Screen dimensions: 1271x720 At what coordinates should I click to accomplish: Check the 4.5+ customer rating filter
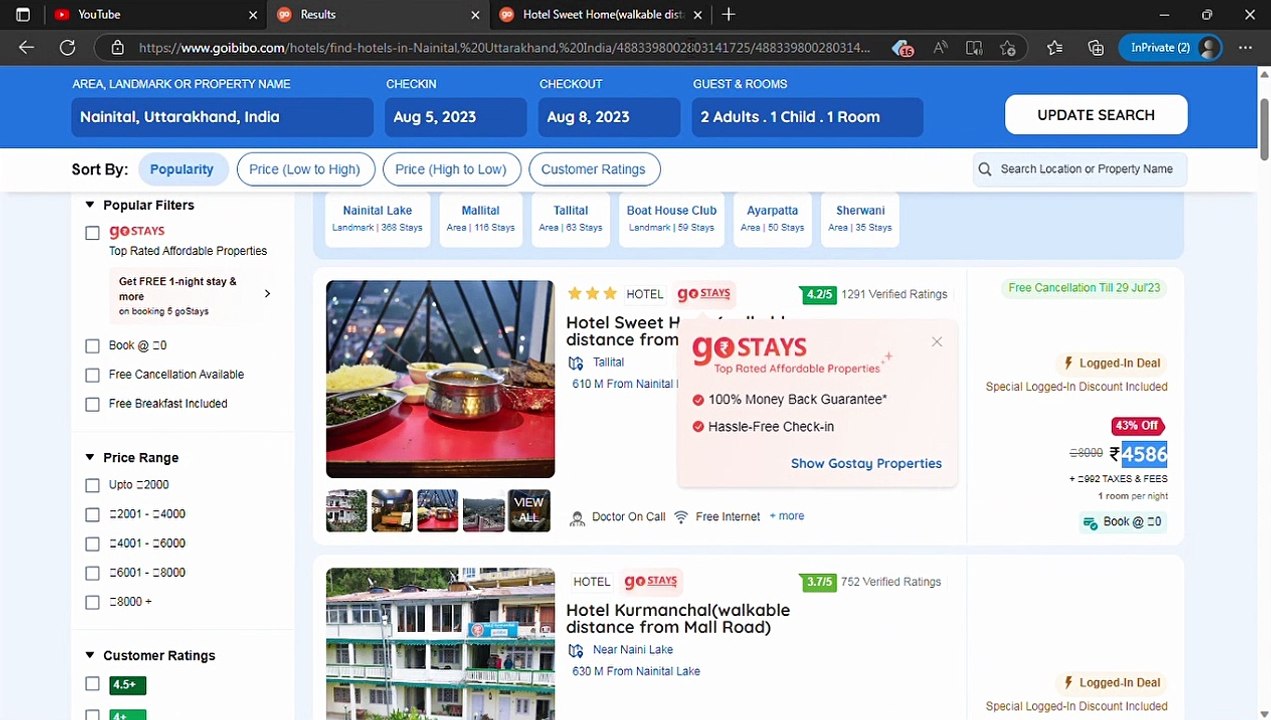click(x=92, y=684)
